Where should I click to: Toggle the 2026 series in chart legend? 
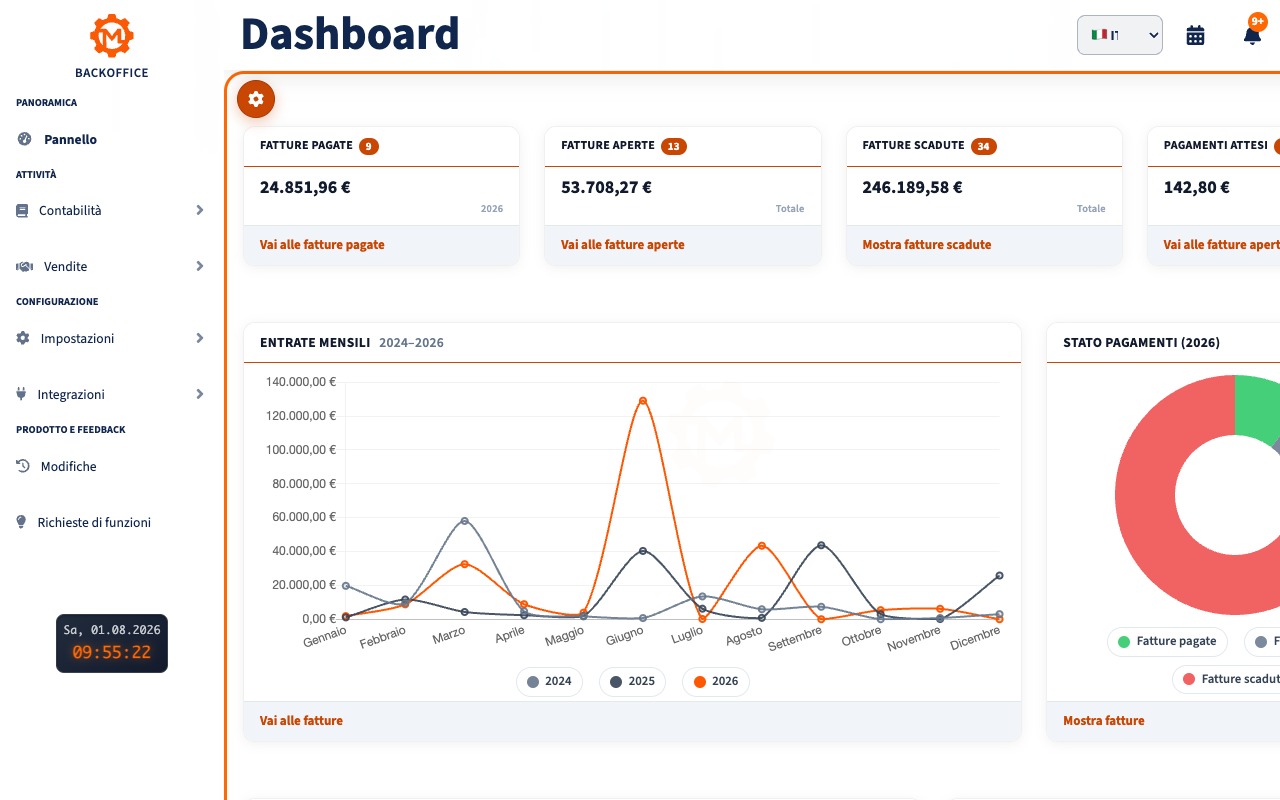[x=715, y=682]
